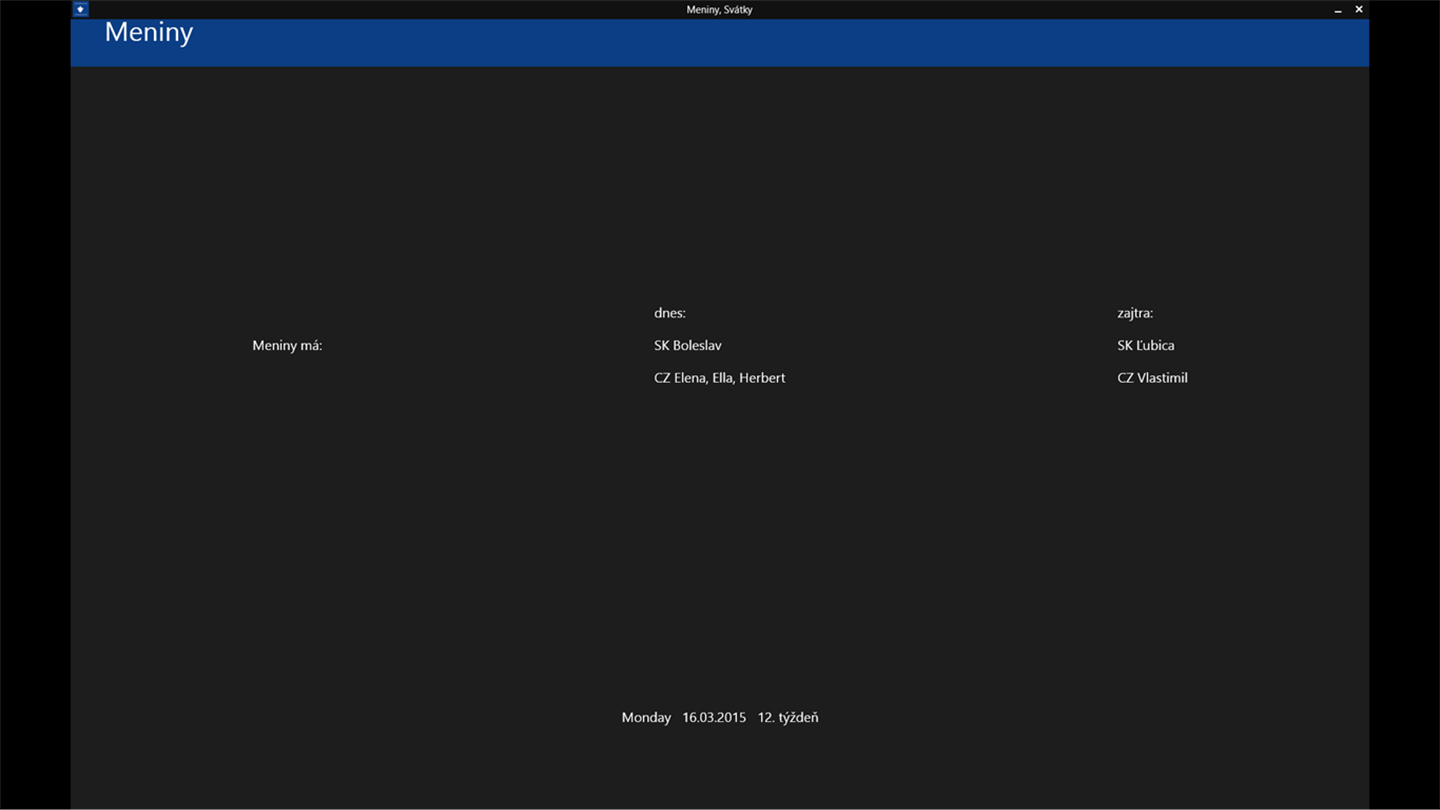Minimize the Meniny, Svátky window
Screen dimensions: 1440x810
[1338, 9]
